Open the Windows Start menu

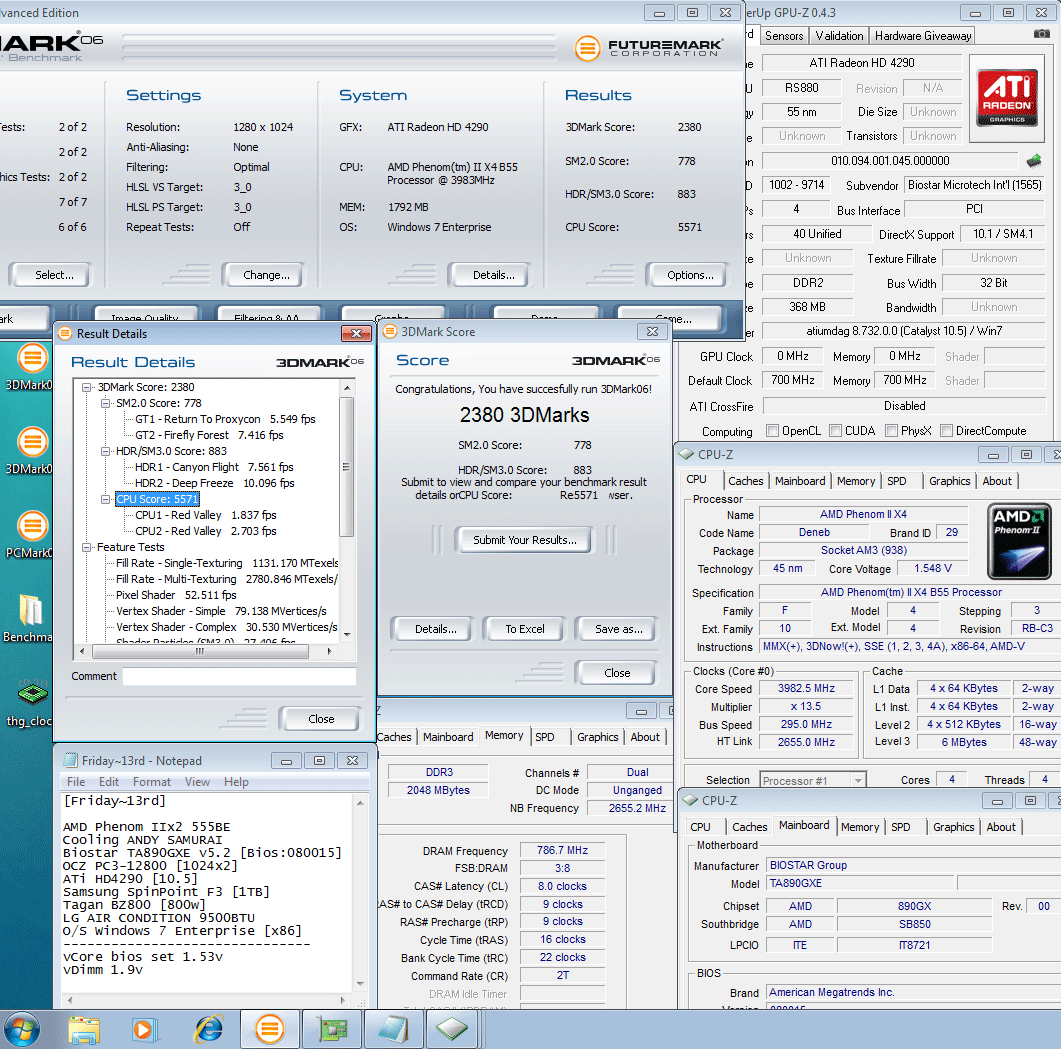click(22, 1027)
